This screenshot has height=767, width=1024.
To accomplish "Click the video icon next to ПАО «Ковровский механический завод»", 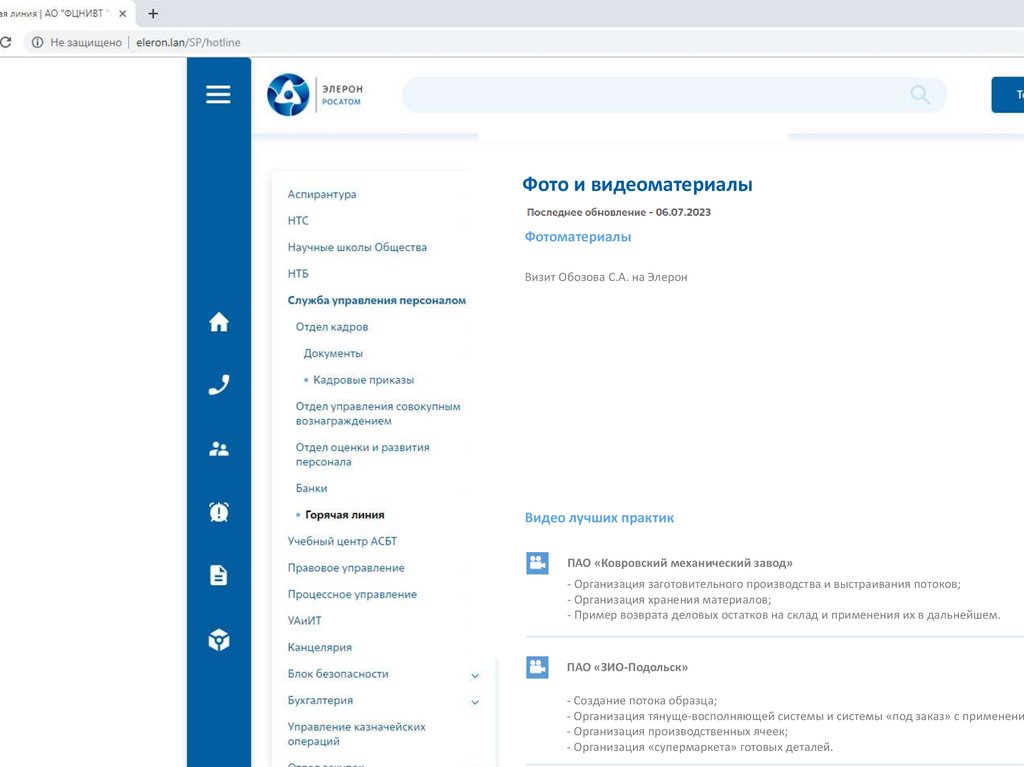I will (537, 562).
